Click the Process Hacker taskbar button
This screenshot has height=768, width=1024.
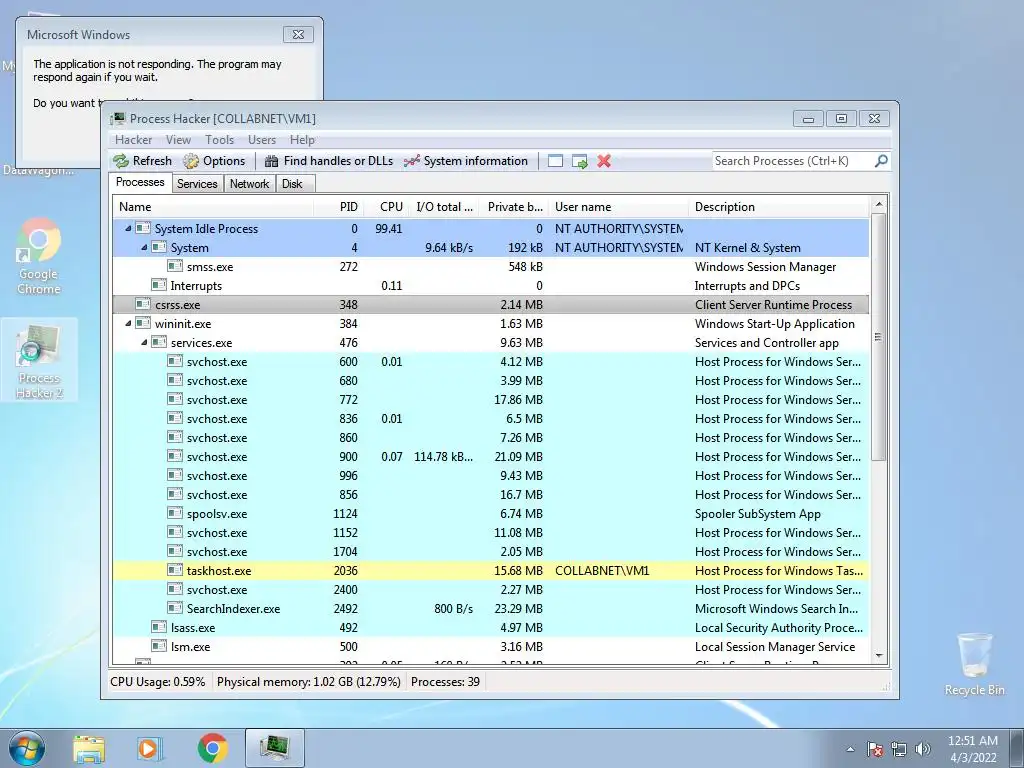275,748
